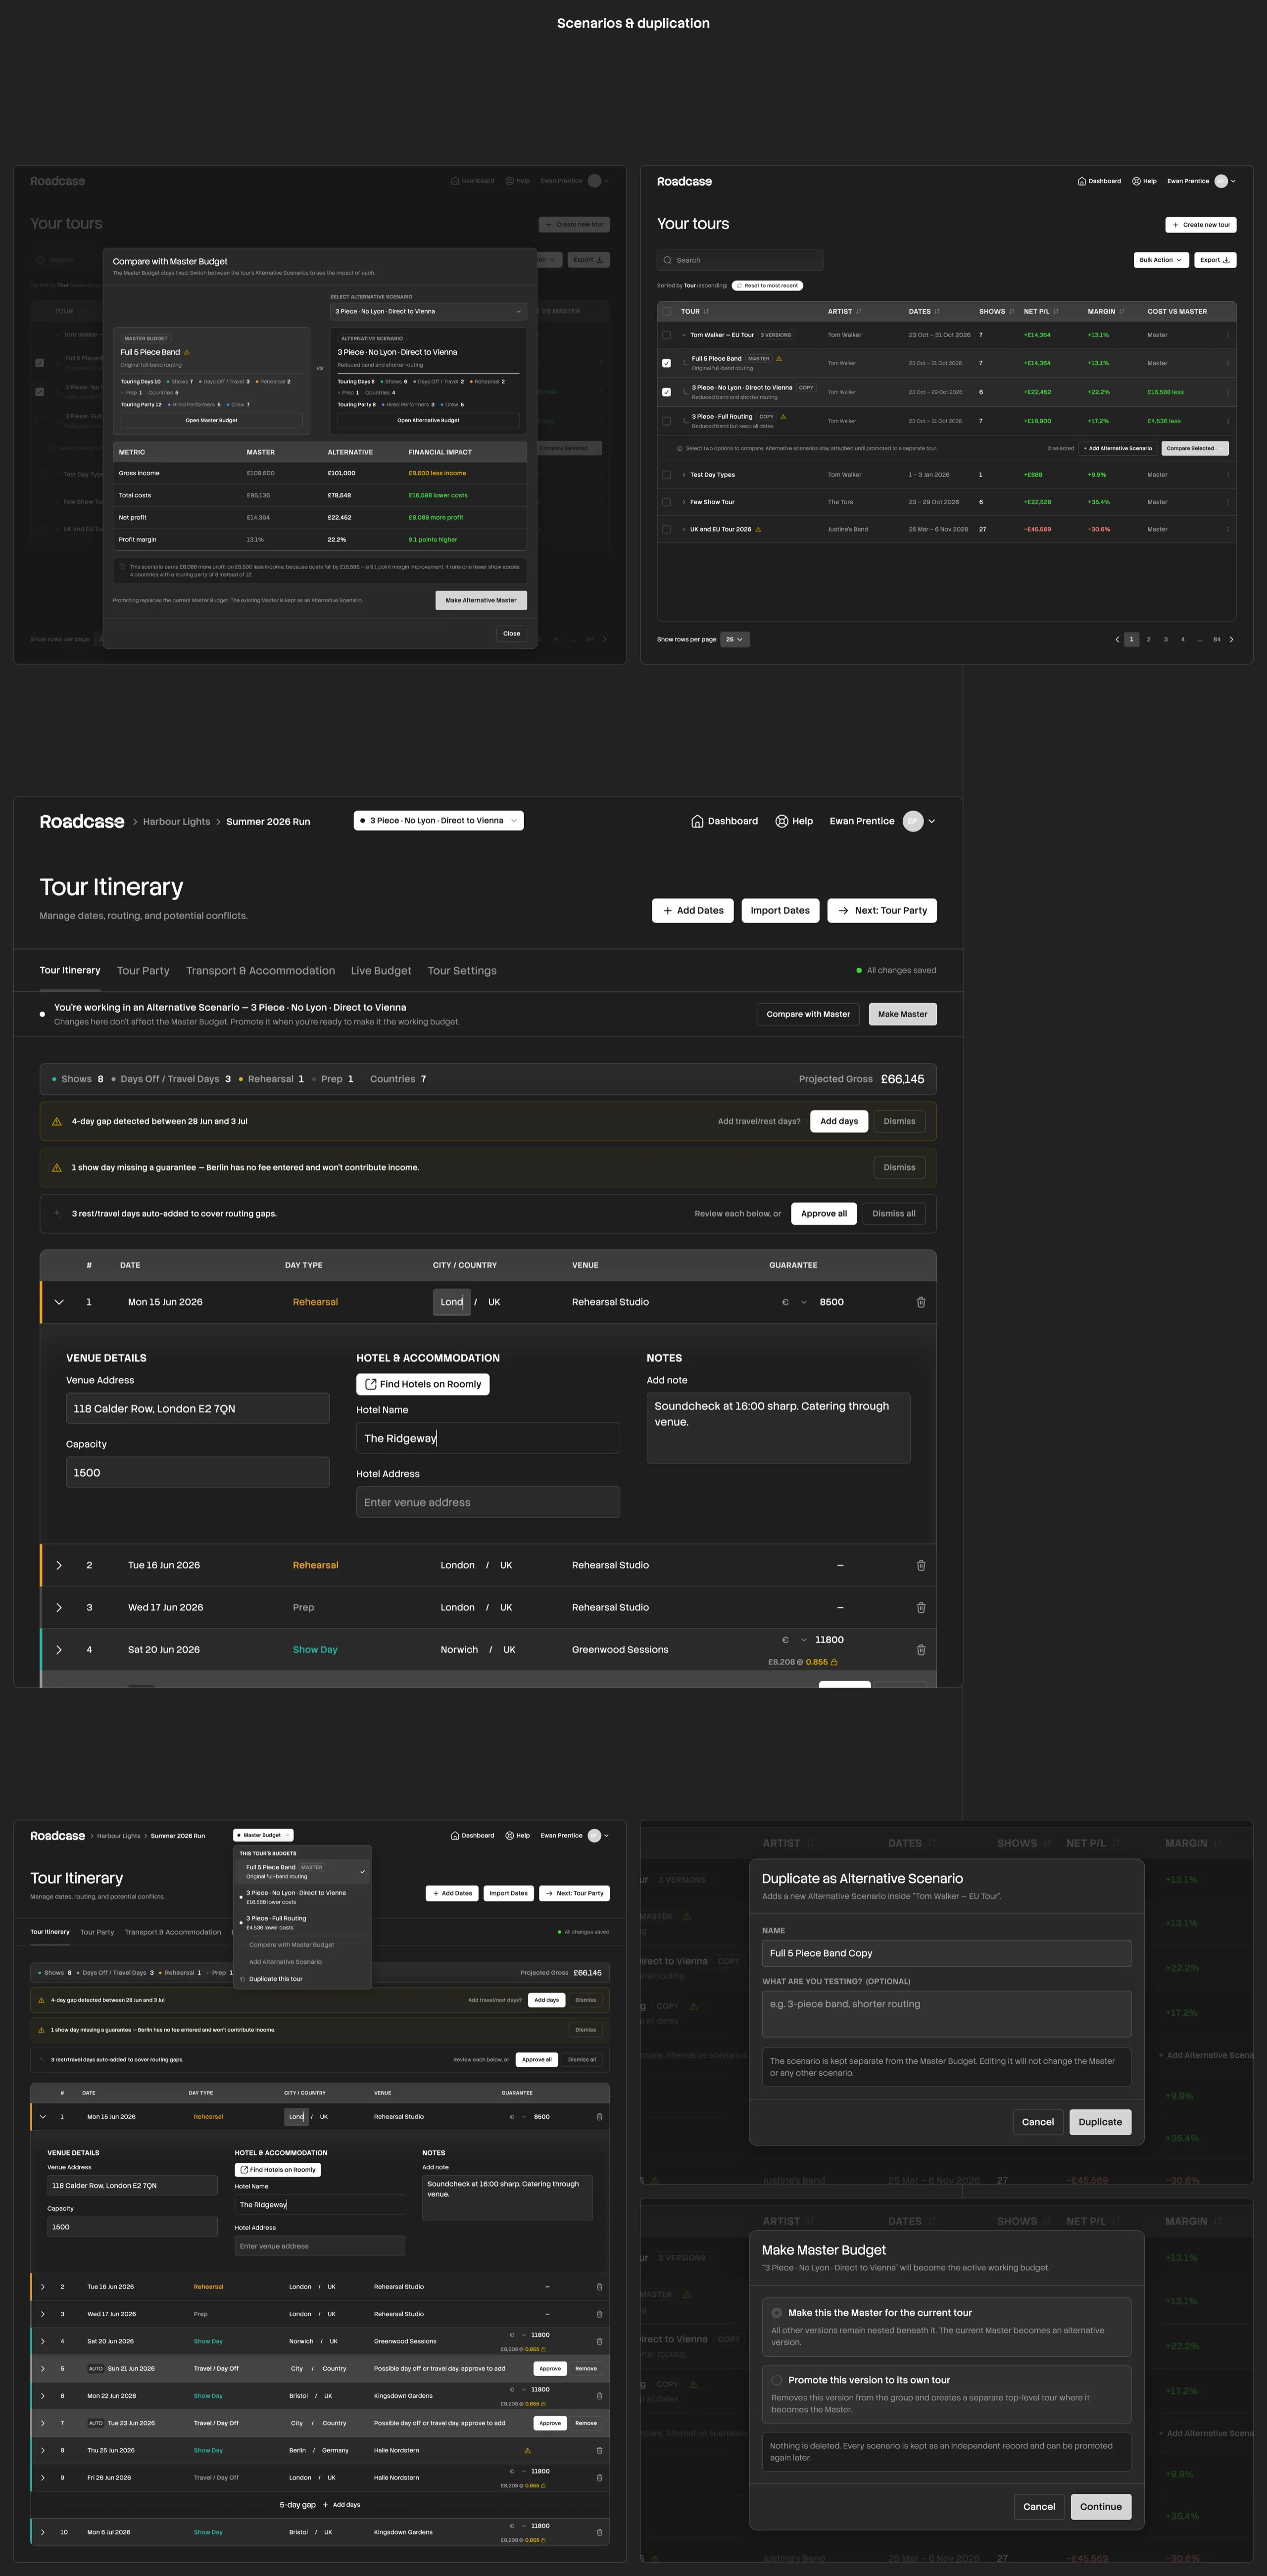The height and width of the screenshot is (2576, 1267).
Task: Click the 'What are you testing?' text area
Action: [x=947, y=2014]
